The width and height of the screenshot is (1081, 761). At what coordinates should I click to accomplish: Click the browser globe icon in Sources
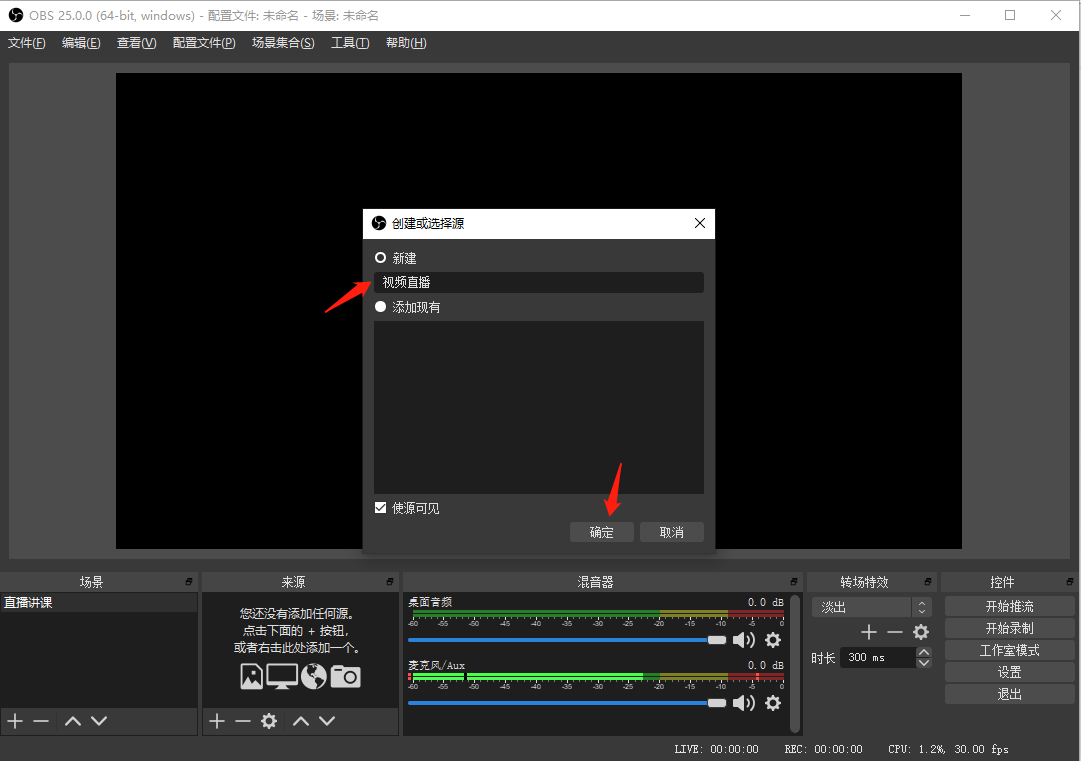(x=314, y=676)
